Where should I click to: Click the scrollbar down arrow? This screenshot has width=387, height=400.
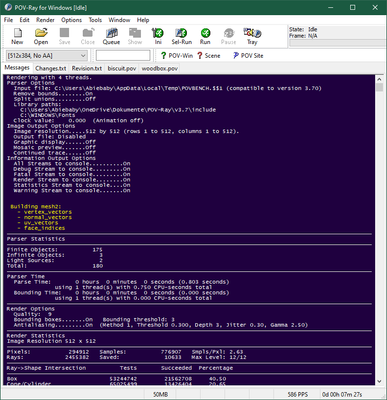(x=379, y=381)
